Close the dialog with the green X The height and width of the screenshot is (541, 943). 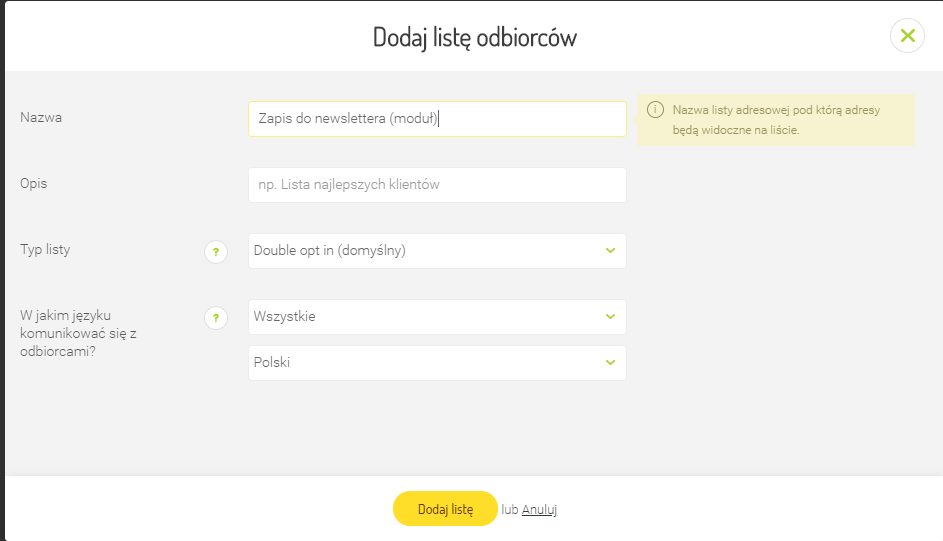(907, 36)
